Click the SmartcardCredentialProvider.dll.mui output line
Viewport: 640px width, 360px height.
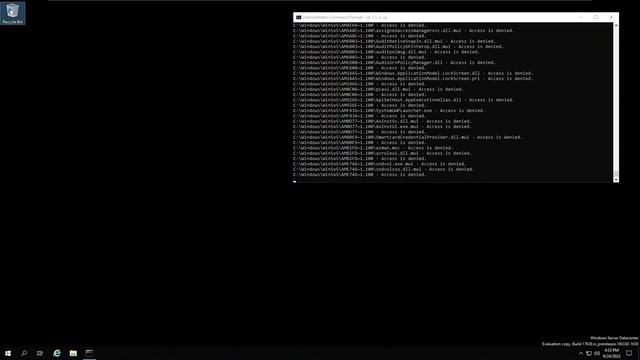[407, 138]
